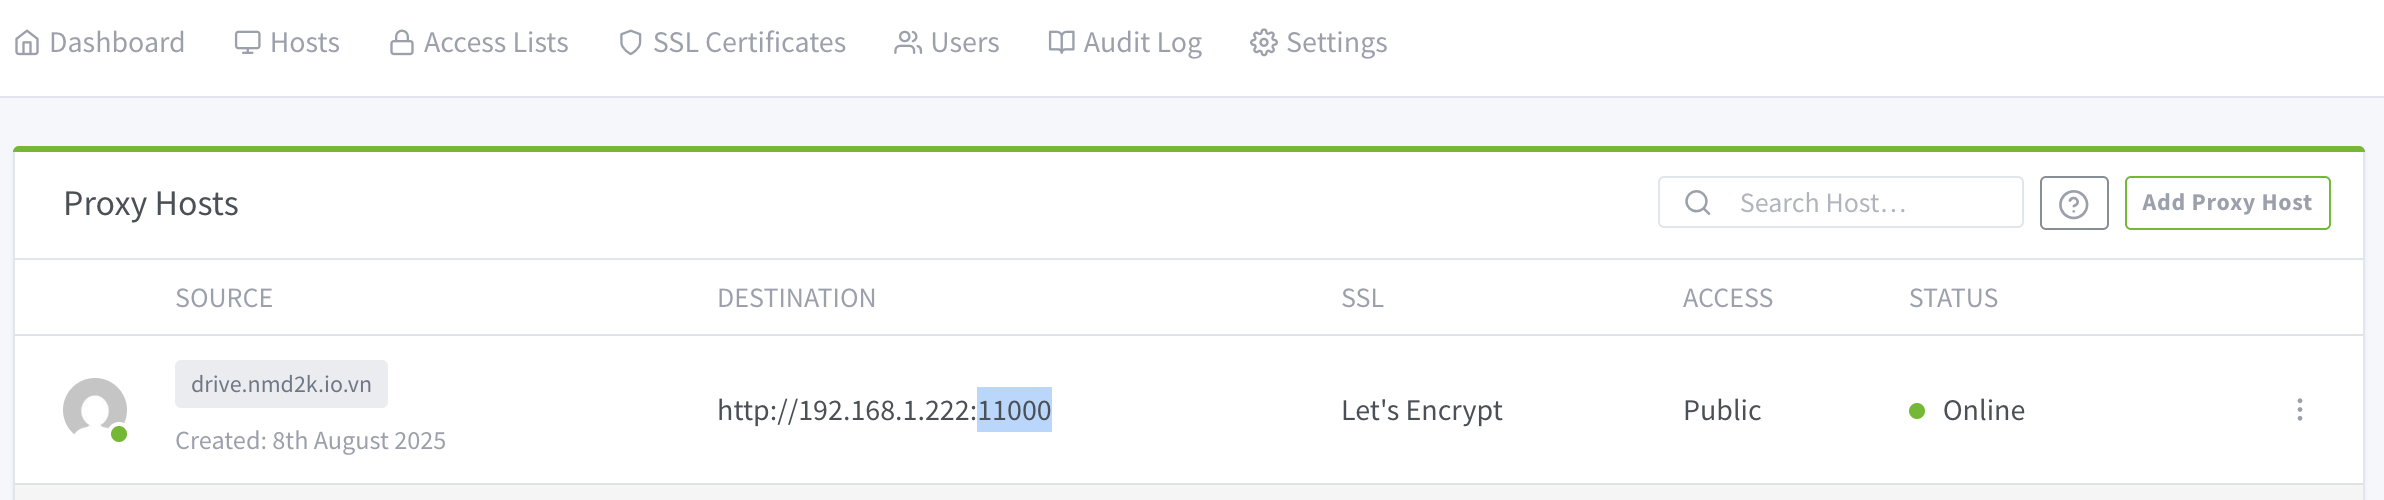Click the owner avatar for the proxy host
Viewport: 2384px width, 500px height.
[x=95, y=410]
